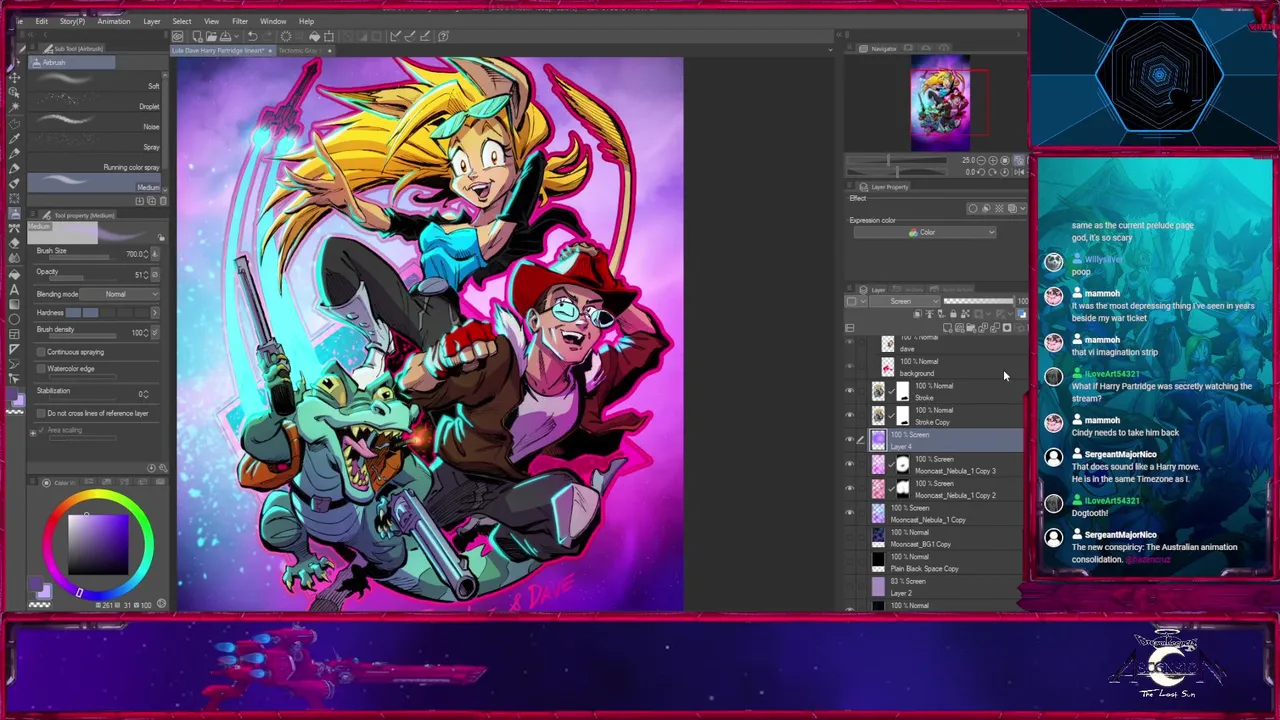Click the Undo icon in command bar

pos(252,37)
